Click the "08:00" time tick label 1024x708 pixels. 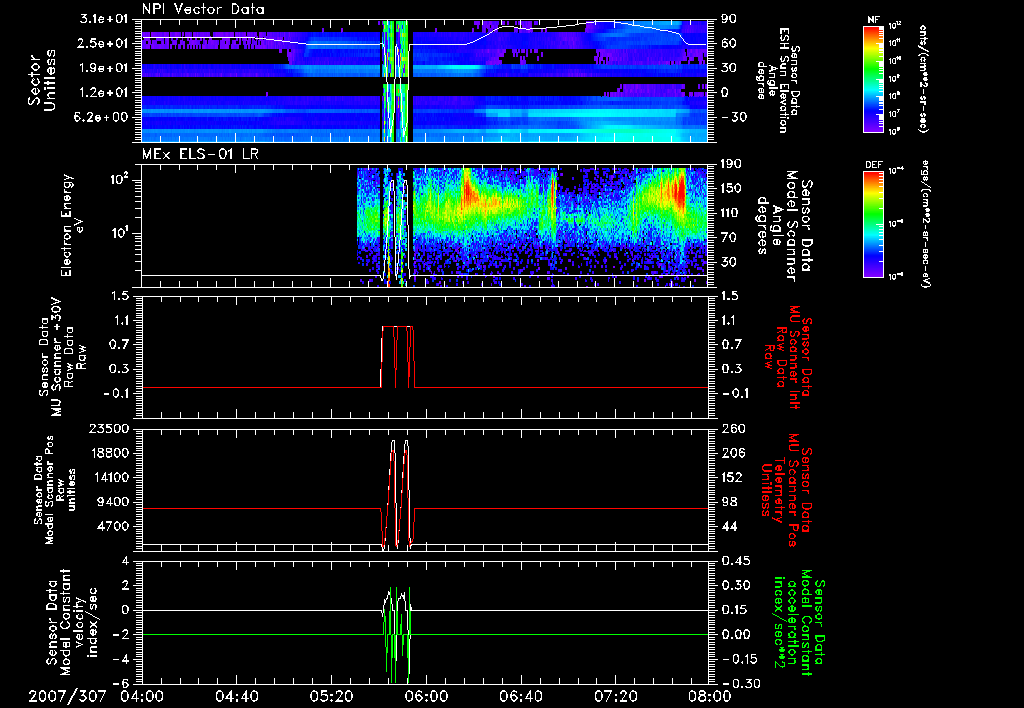(709, 696)
